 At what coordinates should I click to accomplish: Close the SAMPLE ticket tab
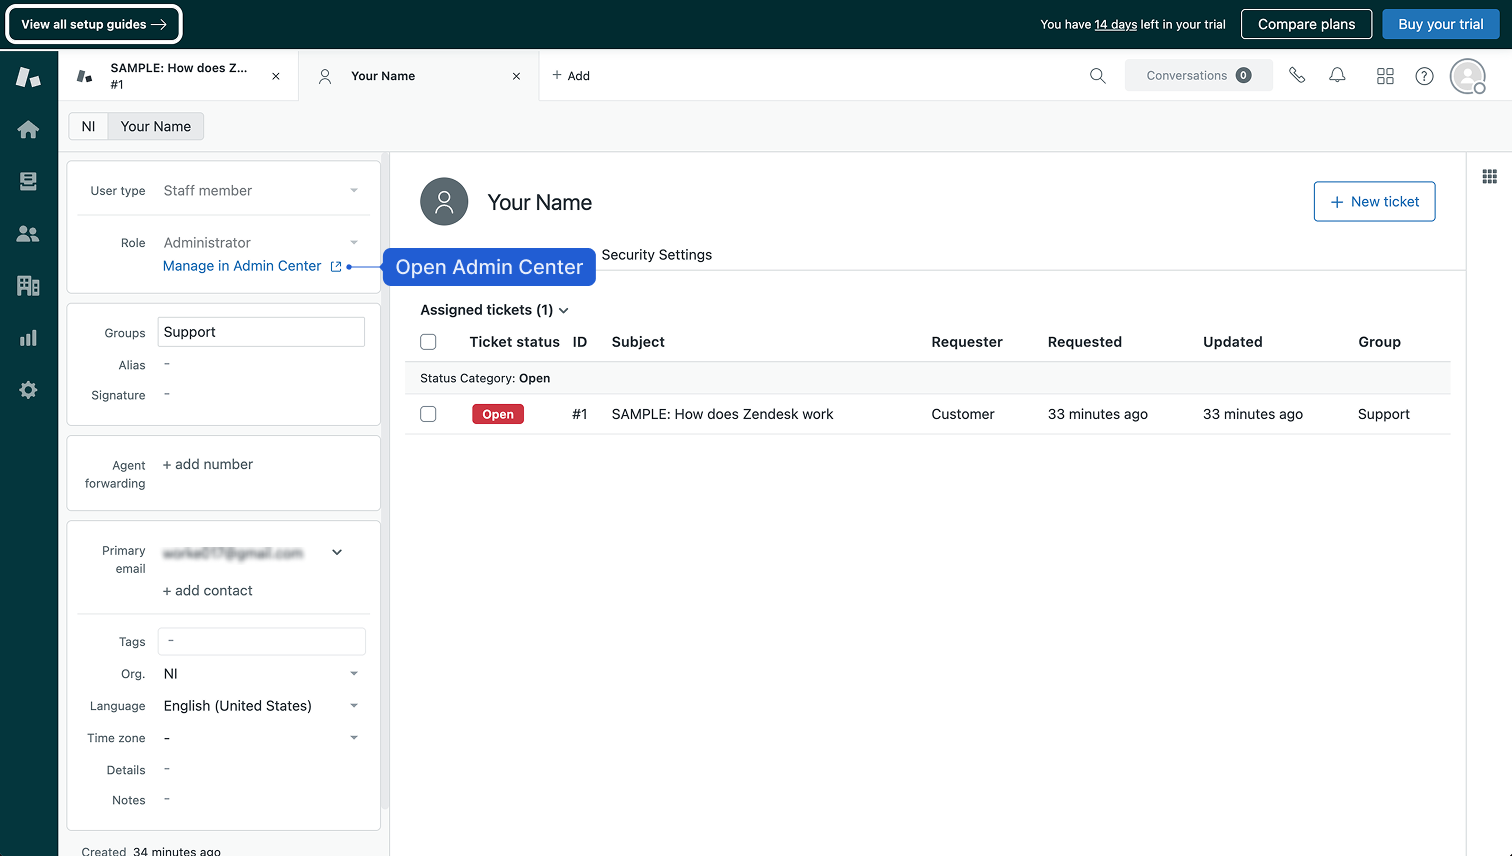tap(276, 76)
